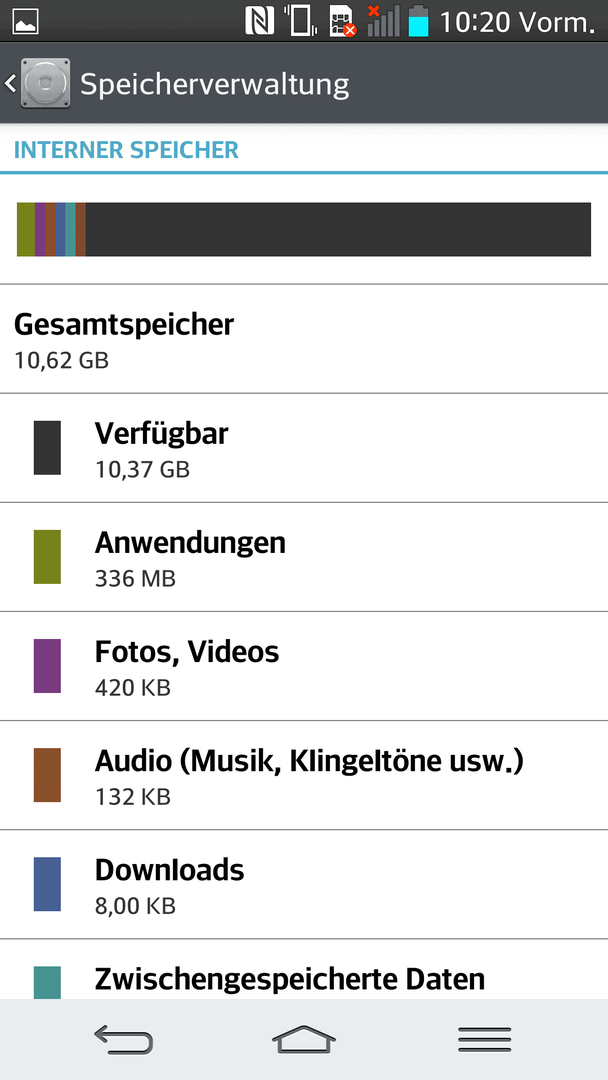Open the Anwendungen storage entry

pyautogui.click(x=304, y=557)
